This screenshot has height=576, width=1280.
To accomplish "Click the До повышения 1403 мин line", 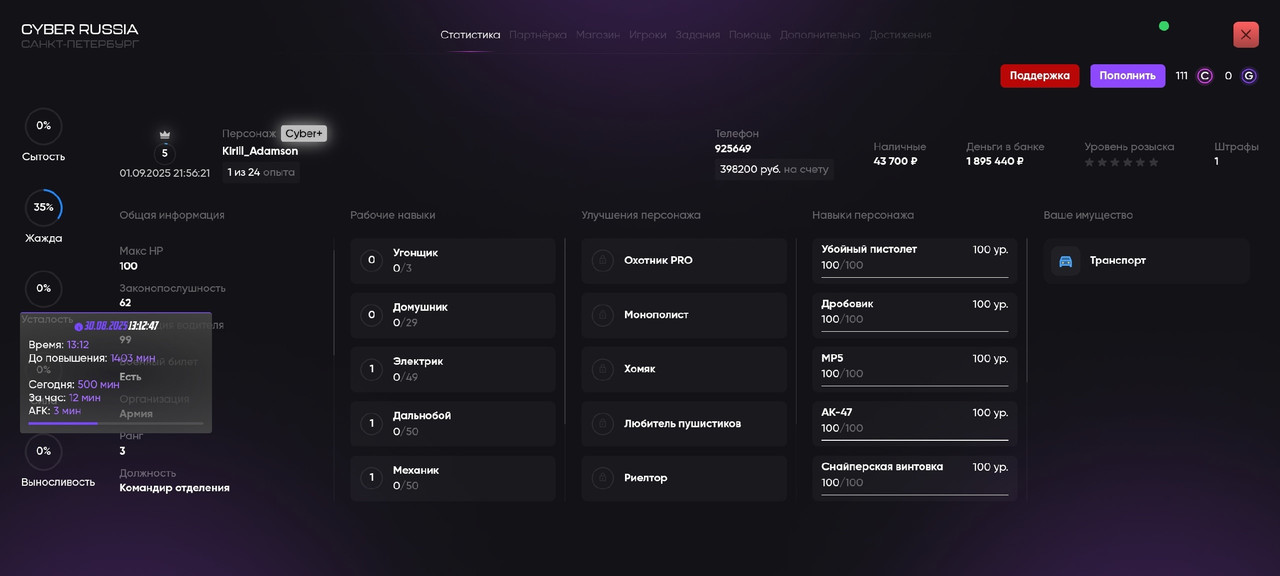I will [92, 358].
